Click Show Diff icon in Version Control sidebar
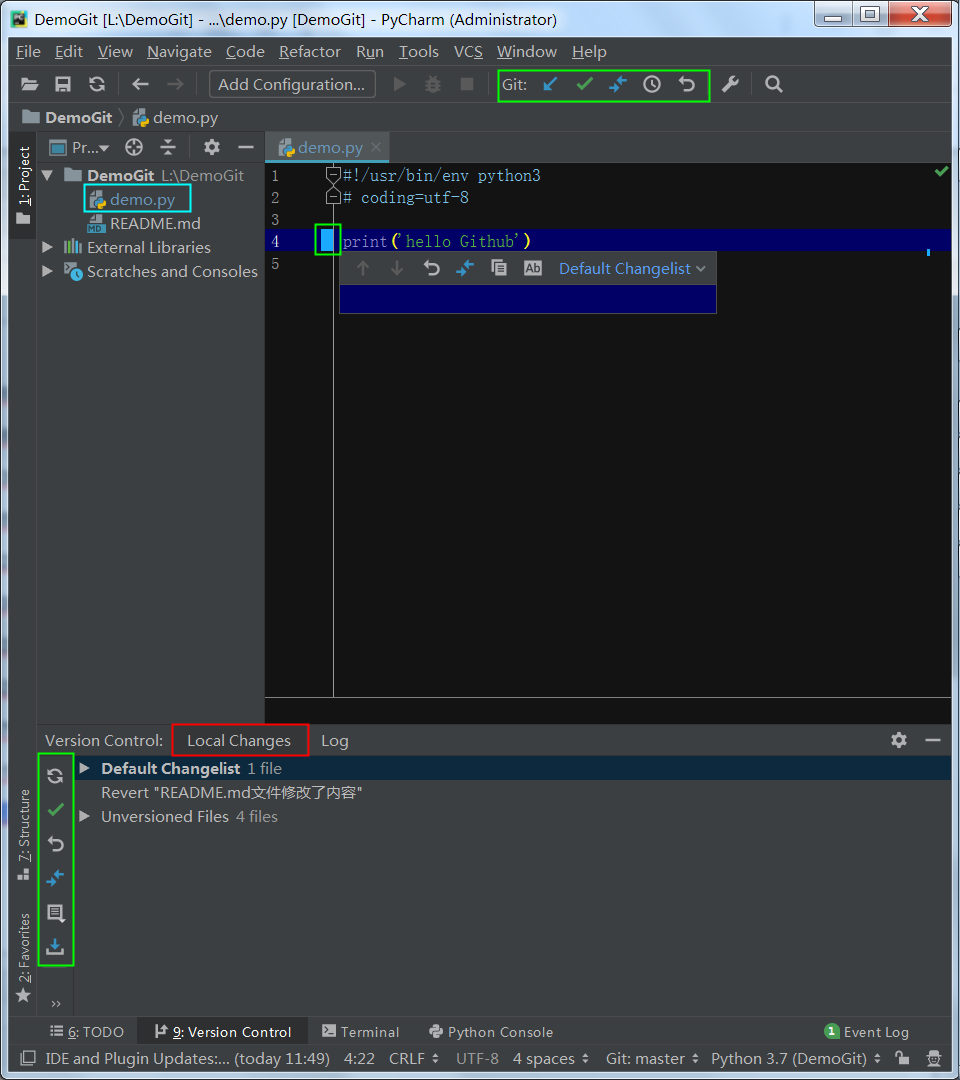Image resolution: width=960 pixels, height=1080 pixels. [x=56, y=878]
